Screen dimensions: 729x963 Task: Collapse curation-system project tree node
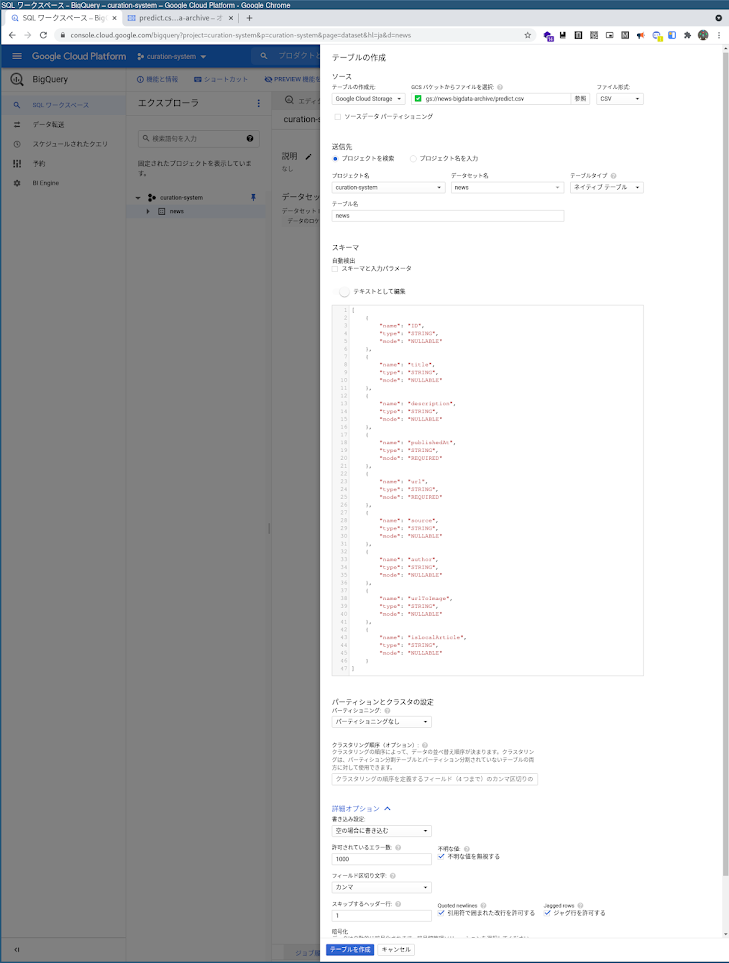[138, 198]
